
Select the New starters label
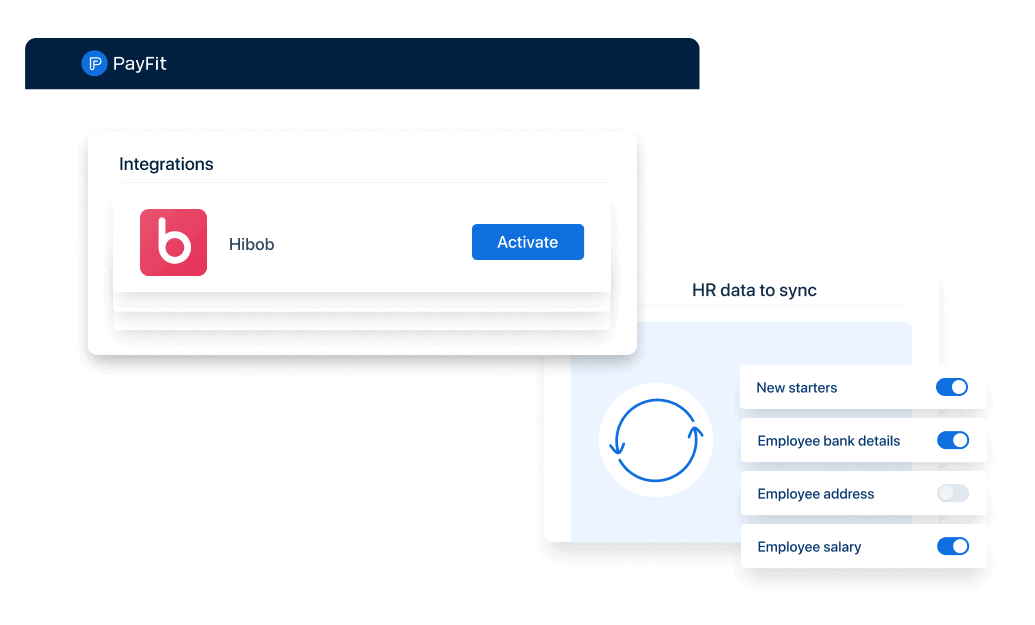tap(797, 388)
